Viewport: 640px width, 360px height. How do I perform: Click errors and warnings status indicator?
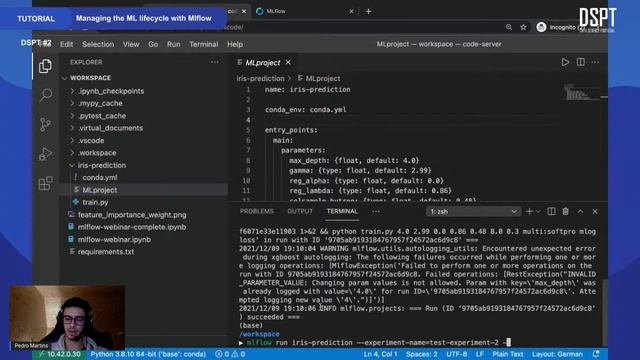[x=230, y=354]
